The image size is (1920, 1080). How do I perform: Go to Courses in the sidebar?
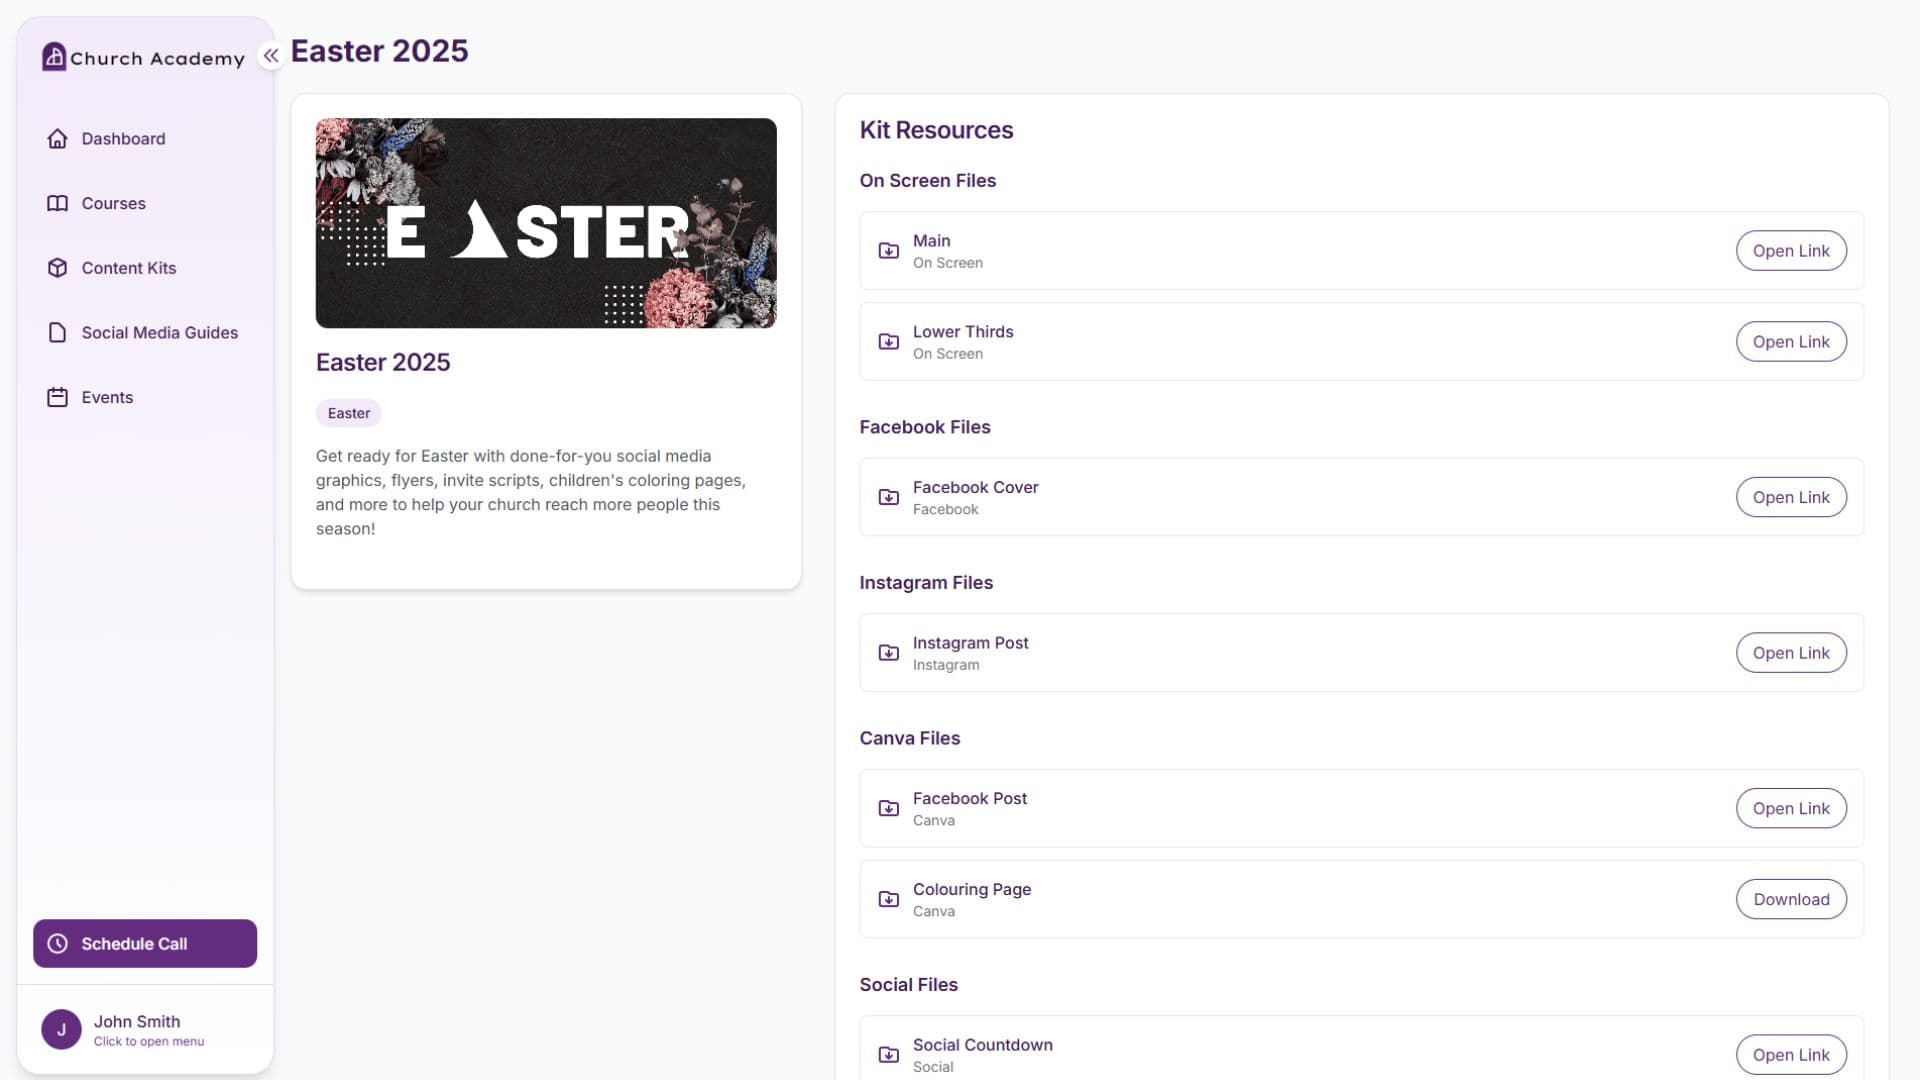[145, 204]
